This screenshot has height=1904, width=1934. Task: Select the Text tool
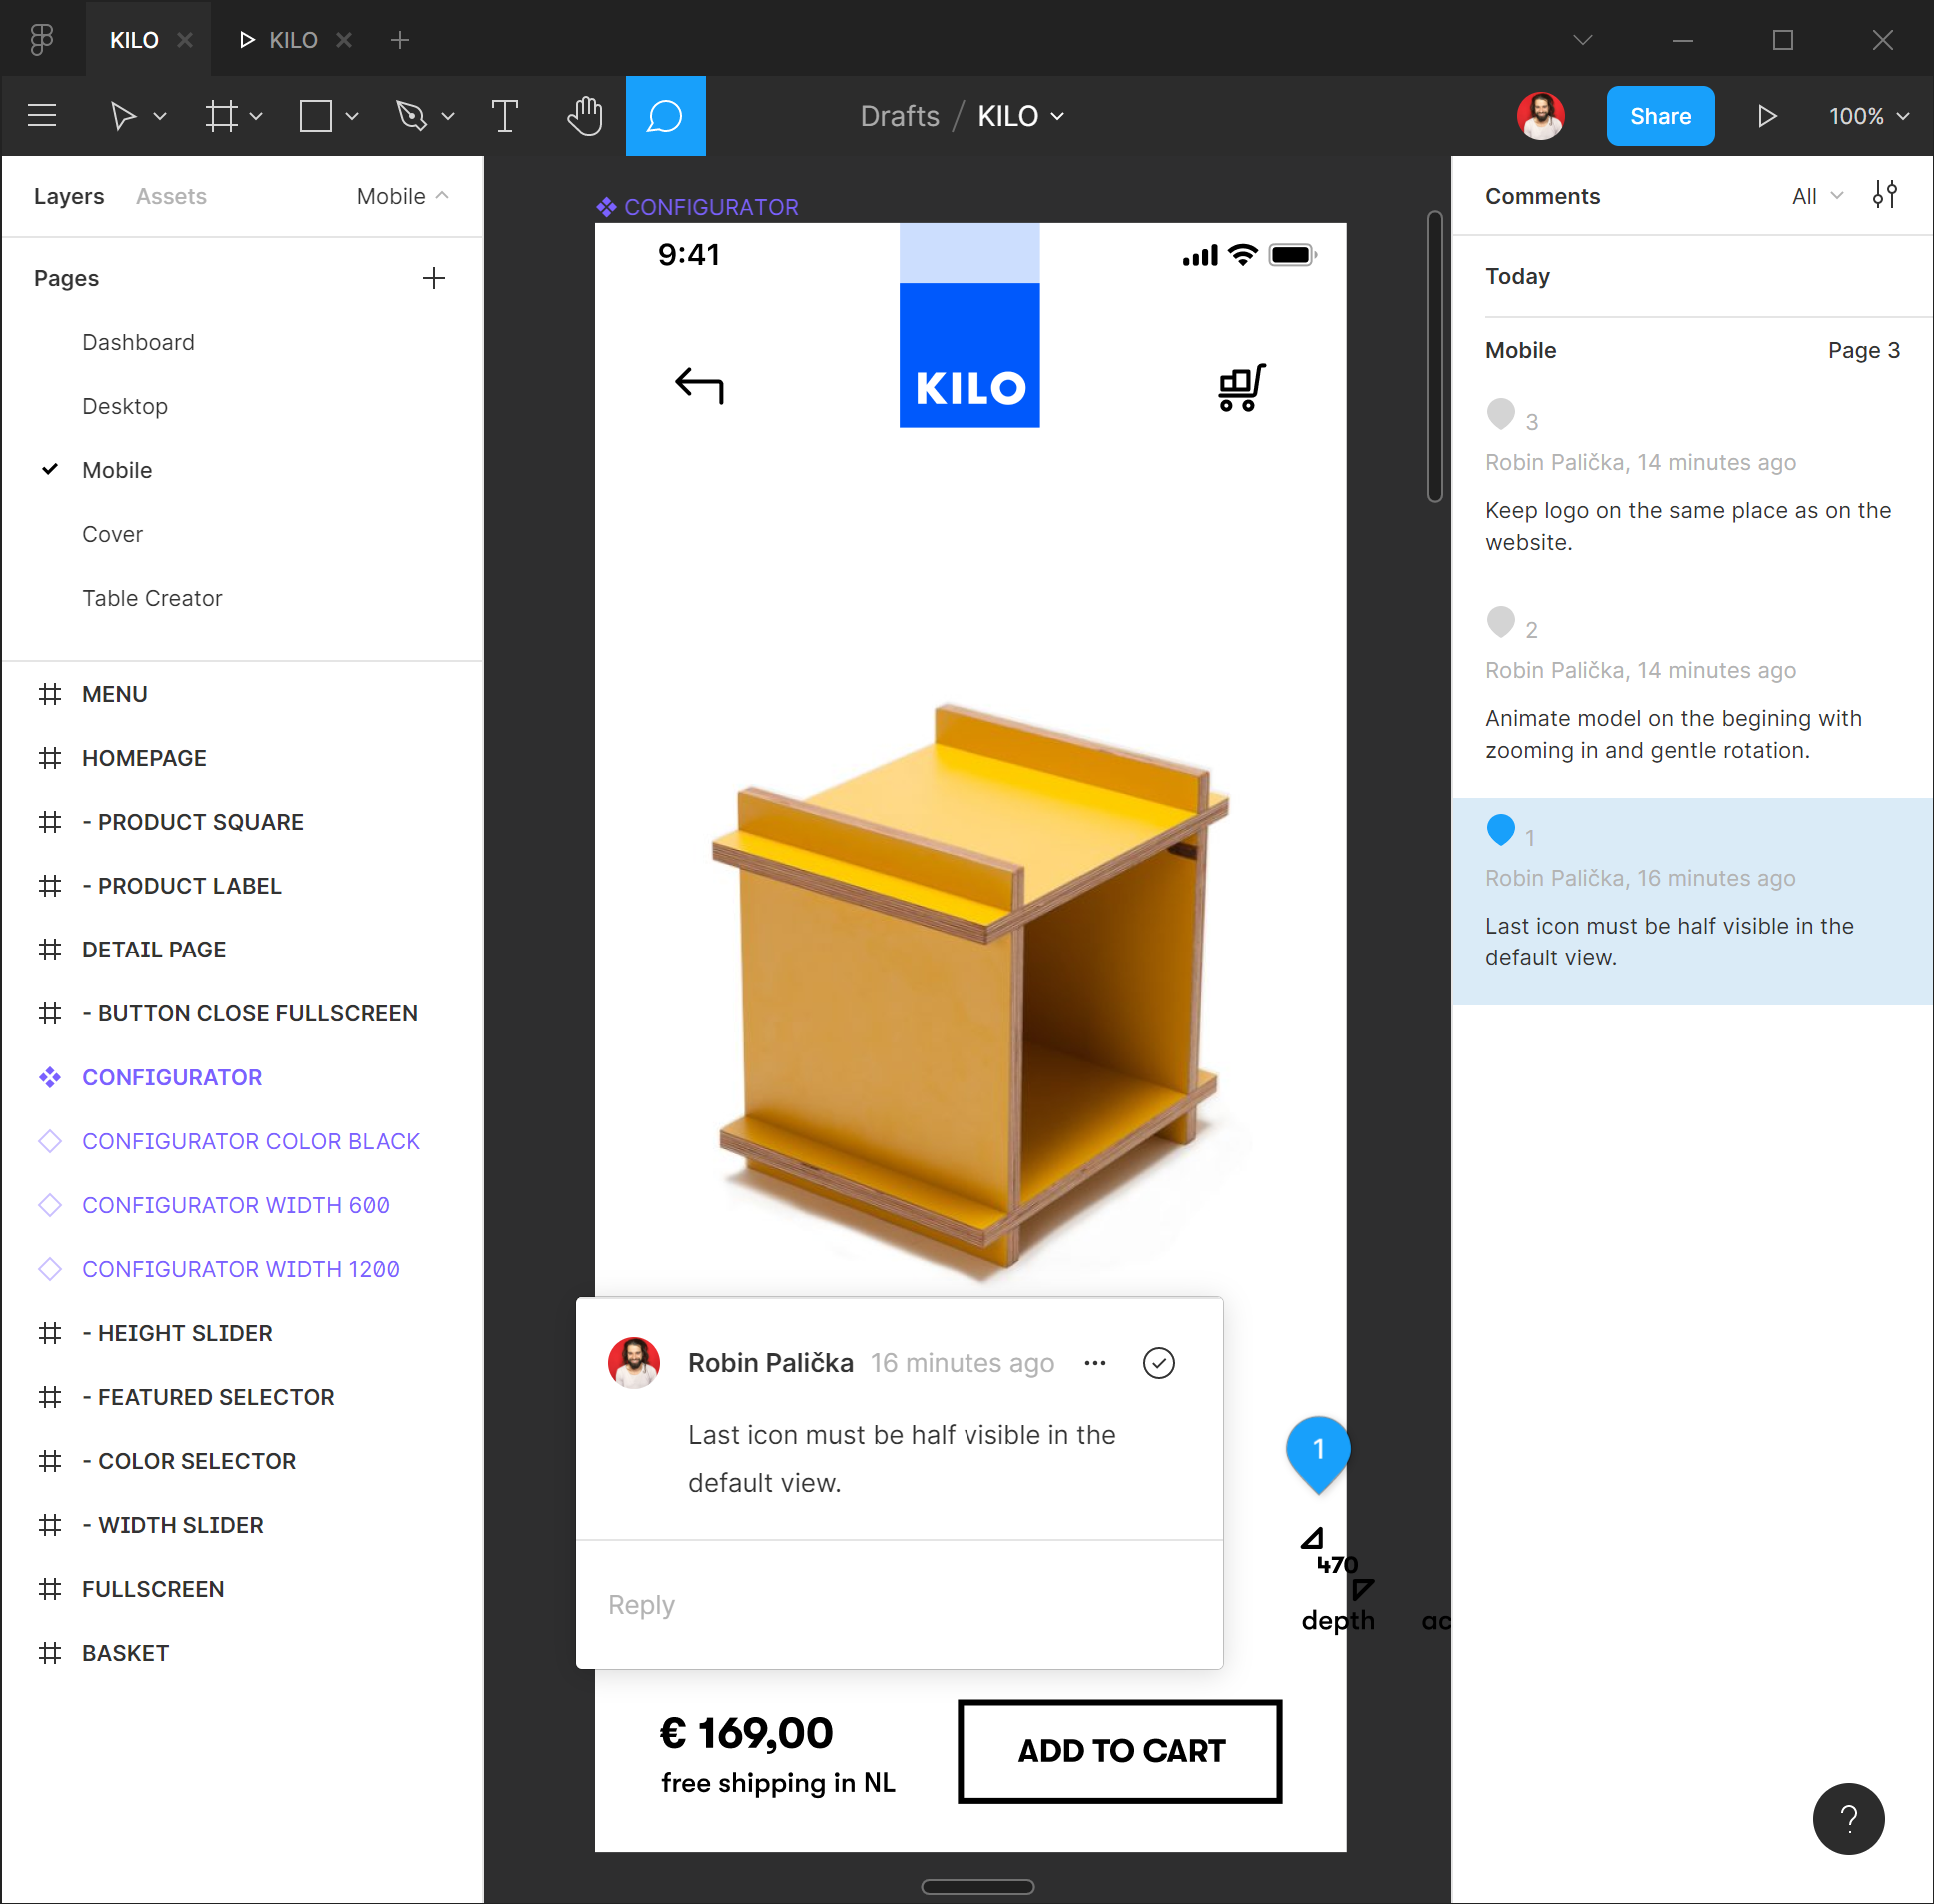pyautogui.click(x=504, y=116)
